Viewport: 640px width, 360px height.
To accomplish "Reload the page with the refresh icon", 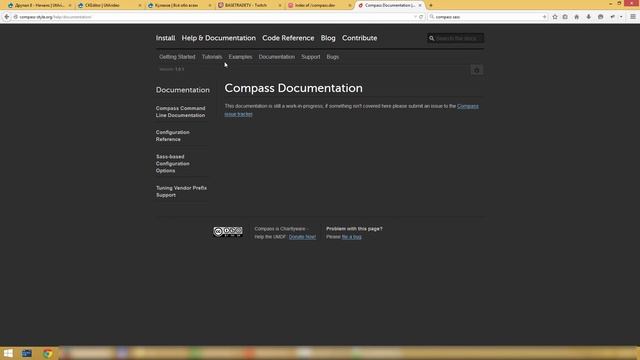I will (421, 17).
